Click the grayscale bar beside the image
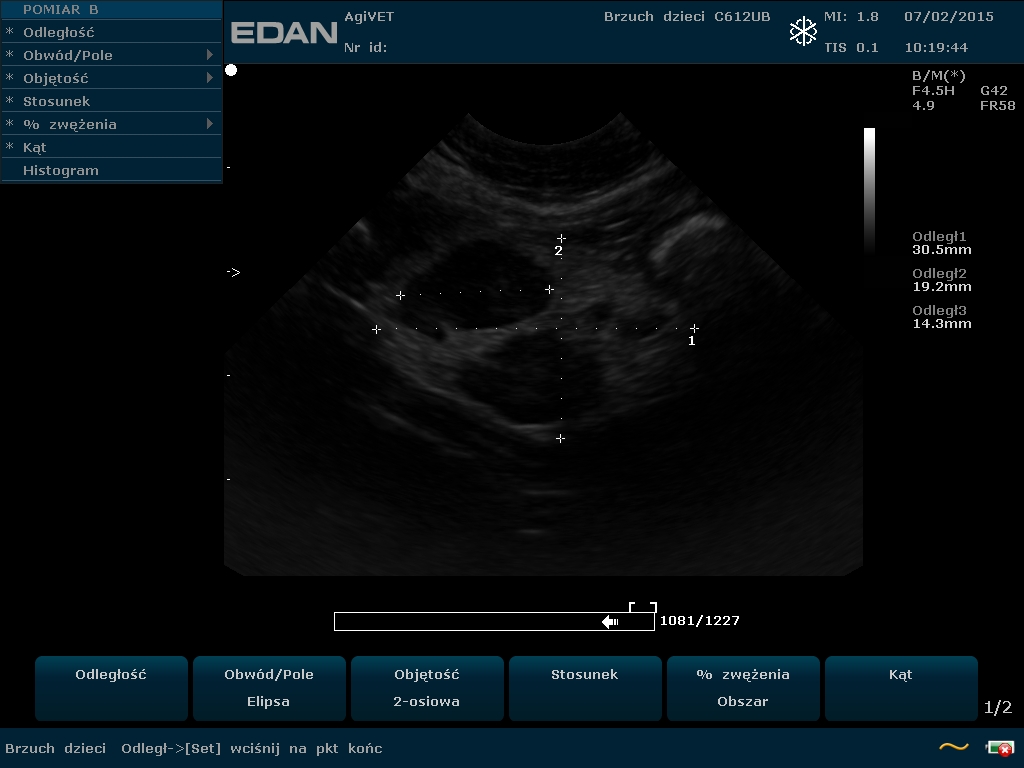Image resolution: width=1024 pixels, height=768 pixels. (x=869, y=191)
